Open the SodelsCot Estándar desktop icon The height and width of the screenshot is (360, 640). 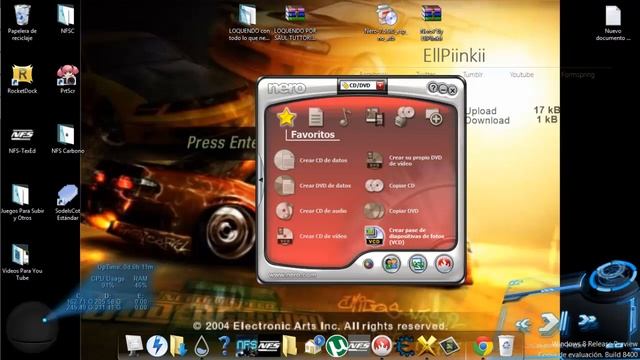pyautogui.click(x=67, y=202)
